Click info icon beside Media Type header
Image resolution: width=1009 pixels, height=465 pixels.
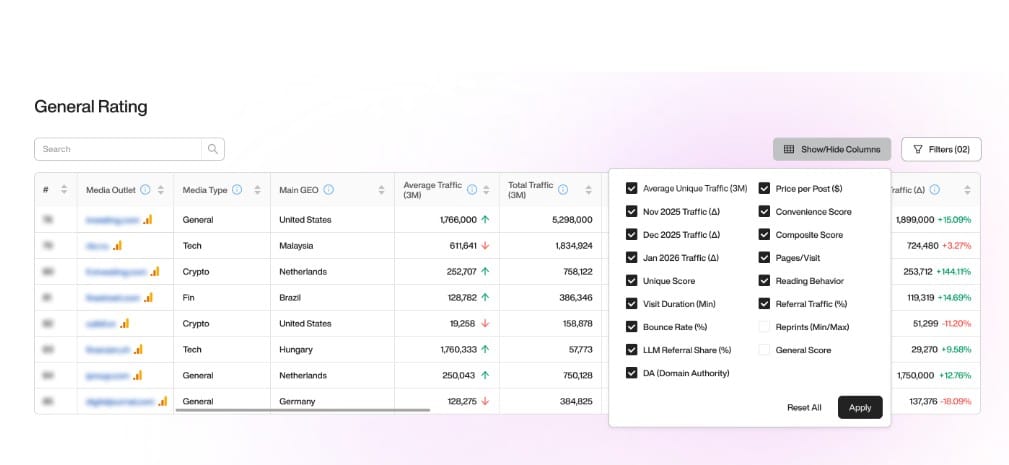click(x=237, y=190)
